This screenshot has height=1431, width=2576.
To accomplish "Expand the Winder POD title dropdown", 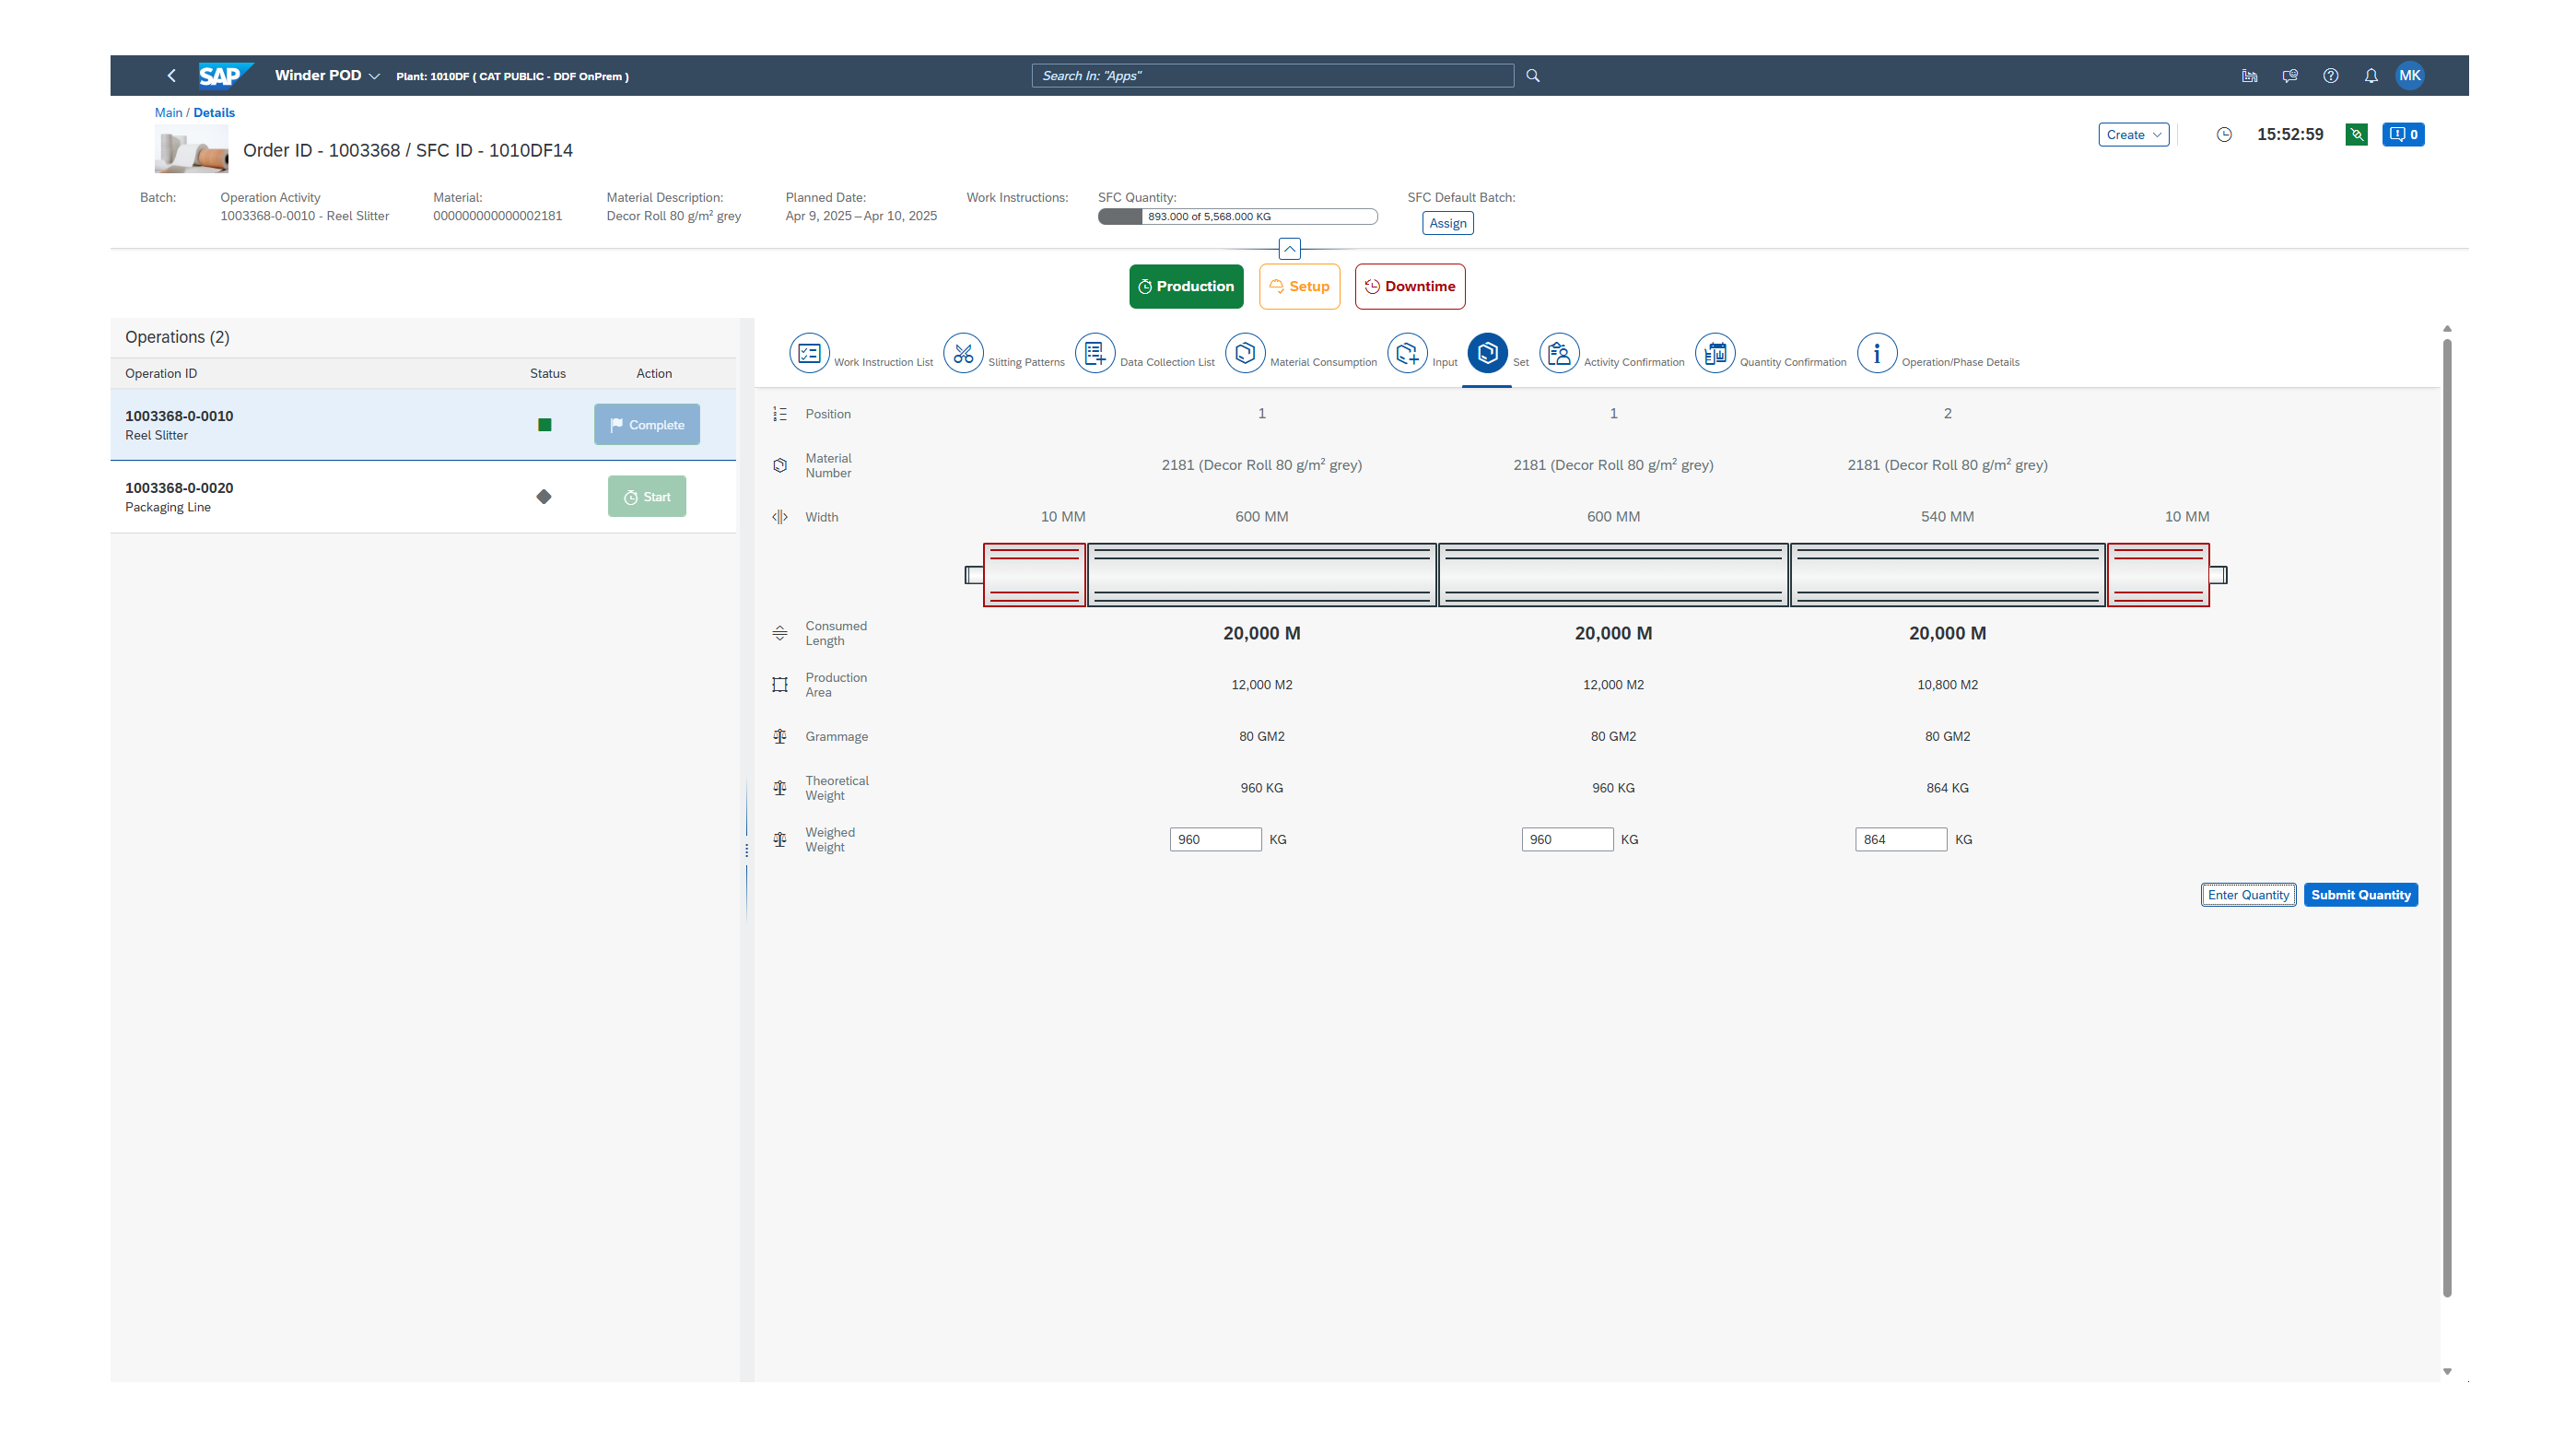I will (374, 76).
